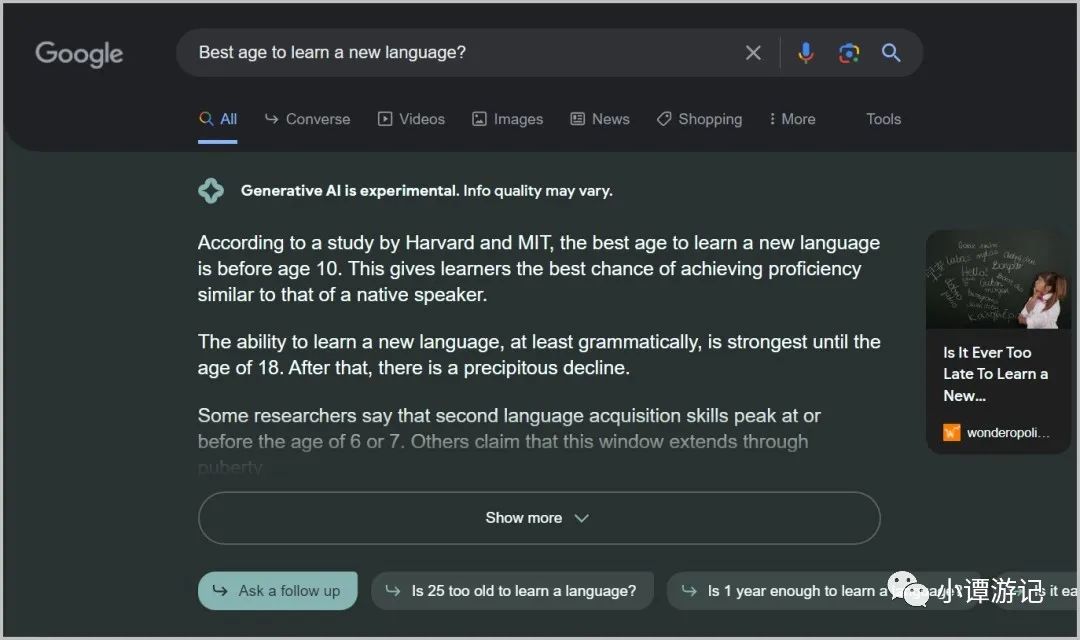Click the Show more chevron arrow
Screen dimensions: 1080x640
[x=581, y=518]
